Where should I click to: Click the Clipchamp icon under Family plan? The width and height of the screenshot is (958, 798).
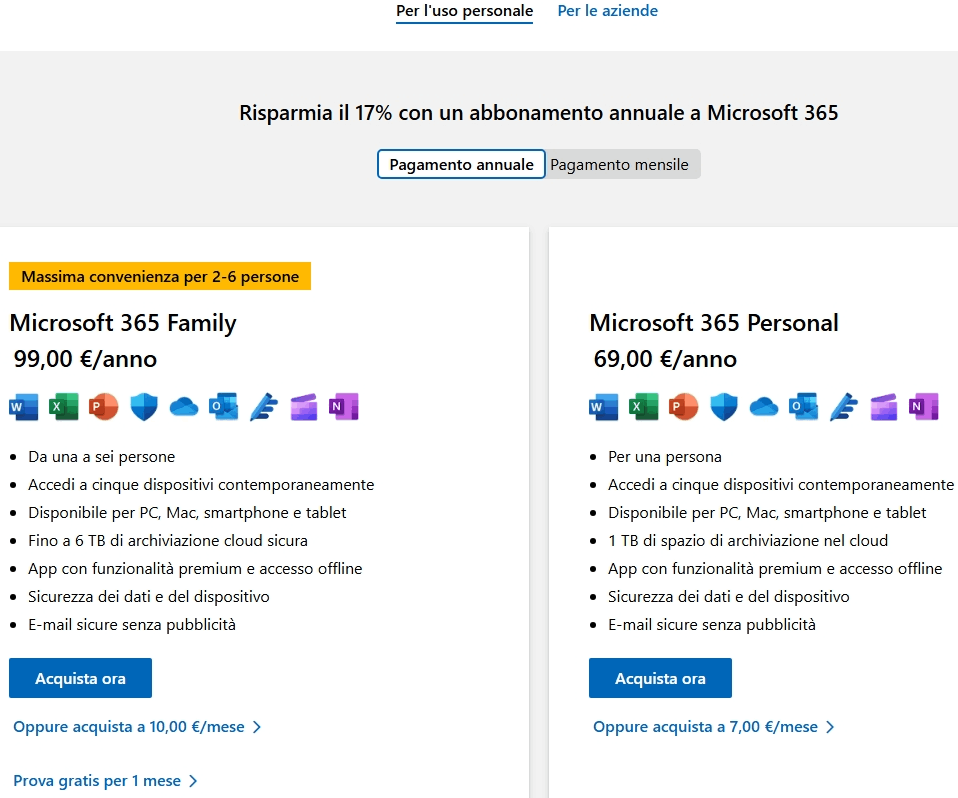[x=304, y=407]
